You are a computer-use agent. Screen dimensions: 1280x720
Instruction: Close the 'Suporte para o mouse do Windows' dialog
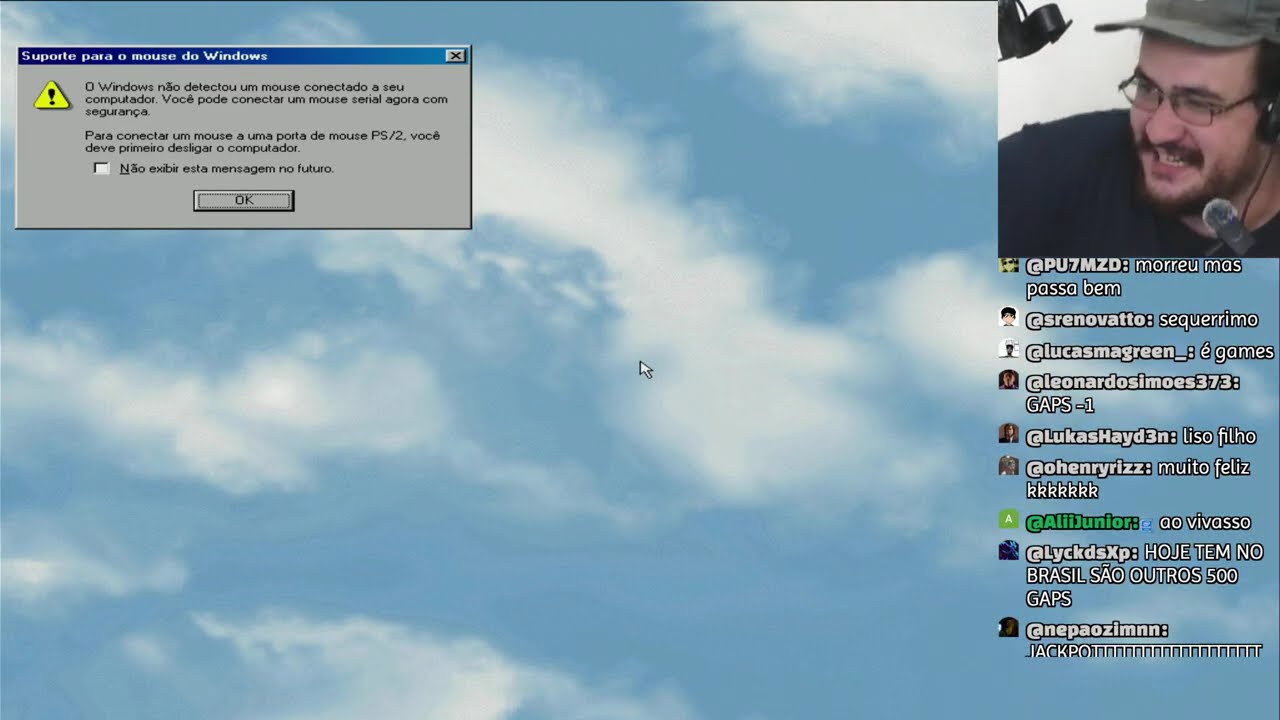455,56
